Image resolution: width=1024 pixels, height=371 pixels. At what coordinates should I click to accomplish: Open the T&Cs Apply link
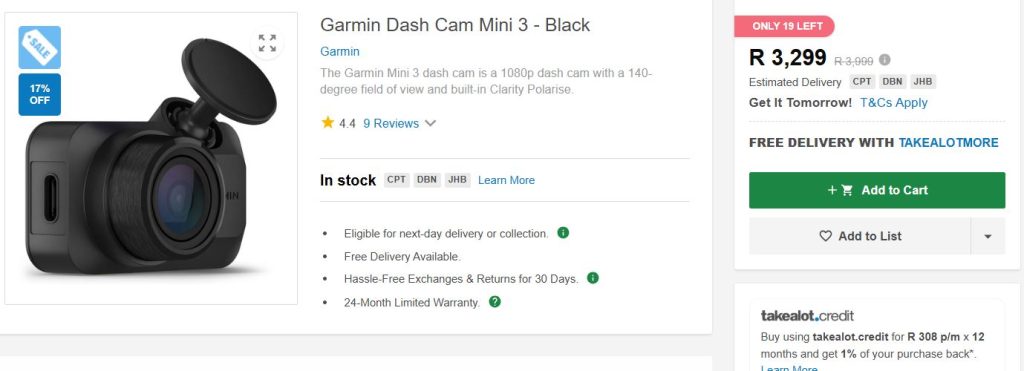click(893, 103)
